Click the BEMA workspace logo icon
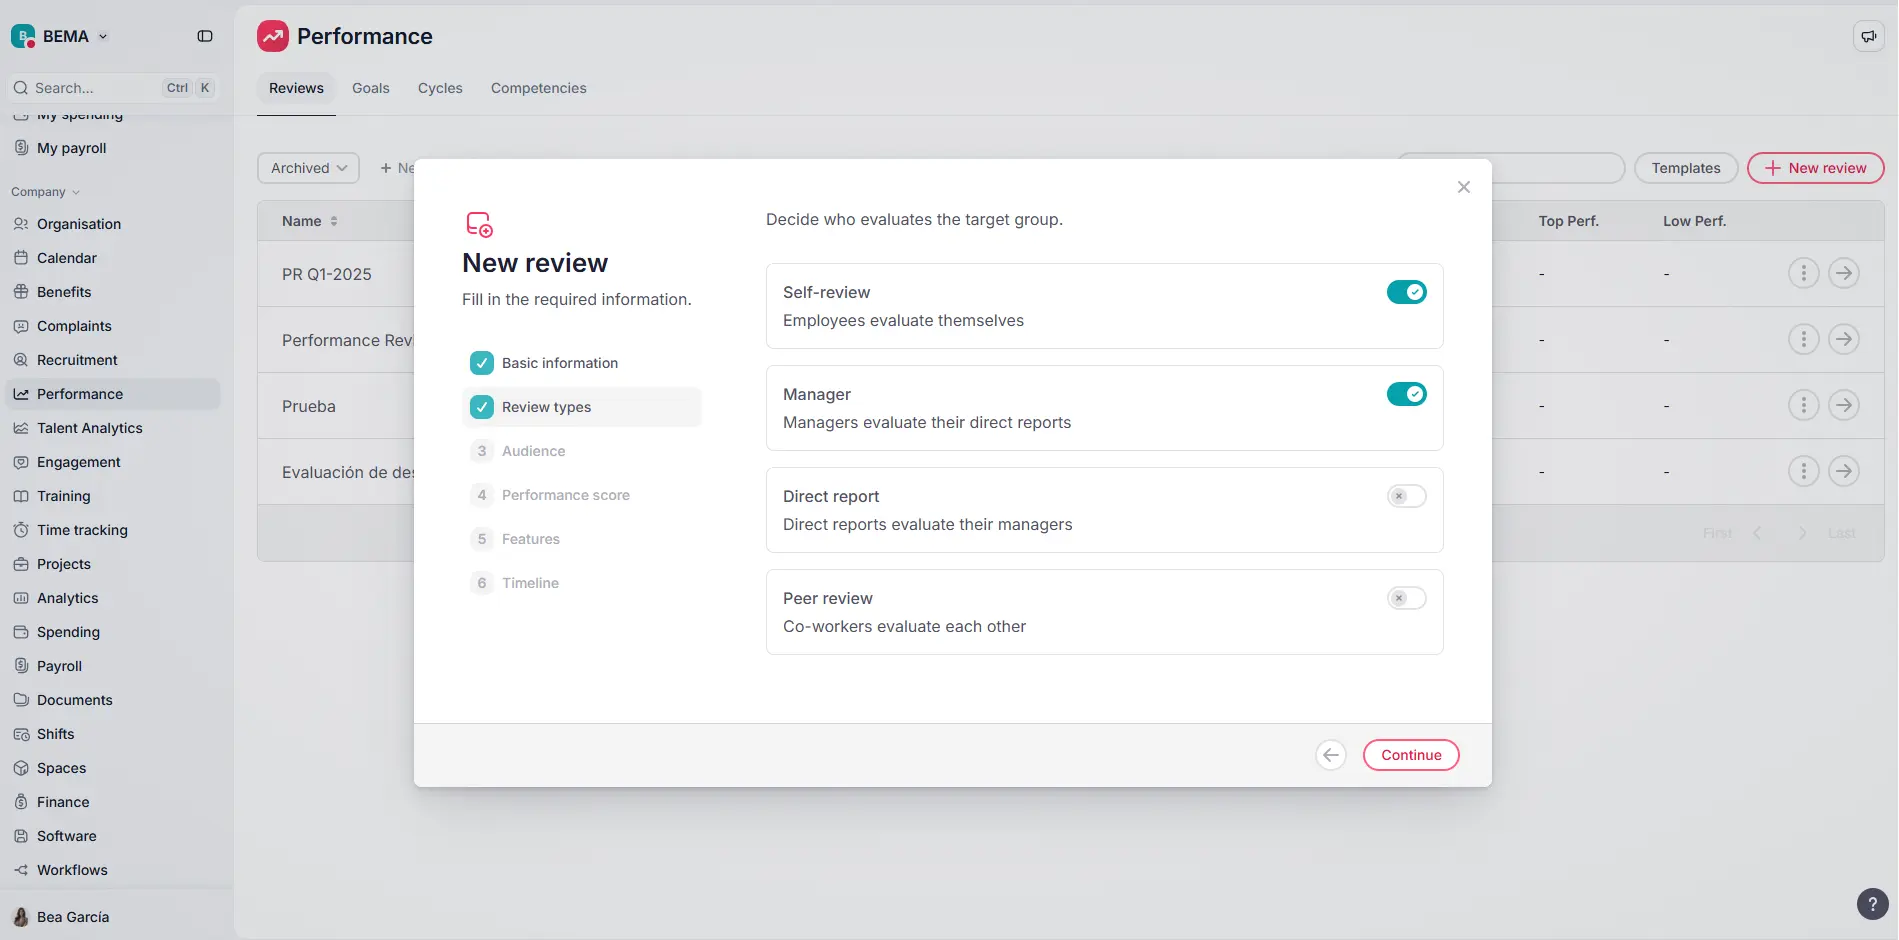Viewport: 1899px width, 940px height. (x=22, y=35)
